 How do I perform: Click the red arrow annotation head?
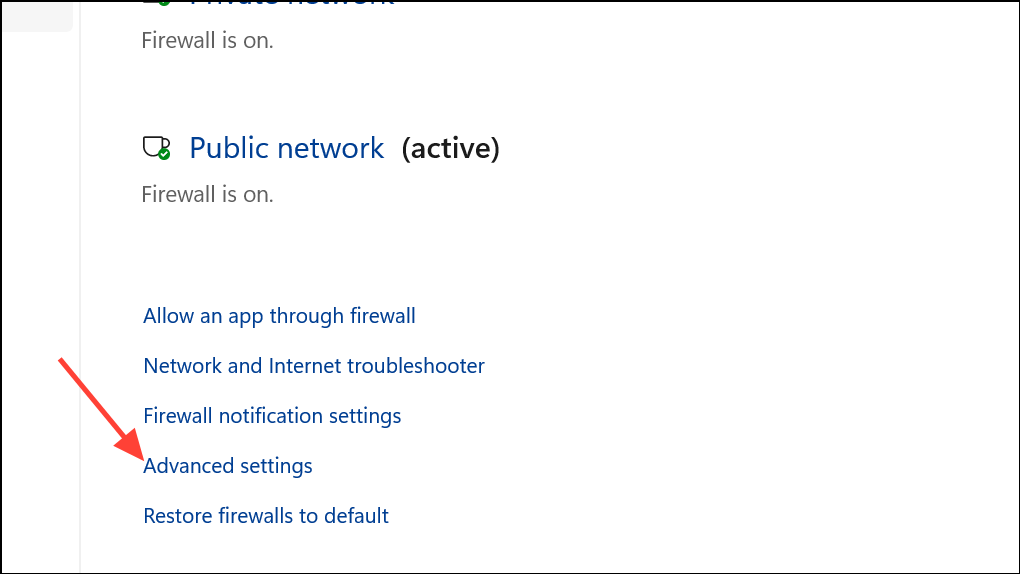(131, 445)
